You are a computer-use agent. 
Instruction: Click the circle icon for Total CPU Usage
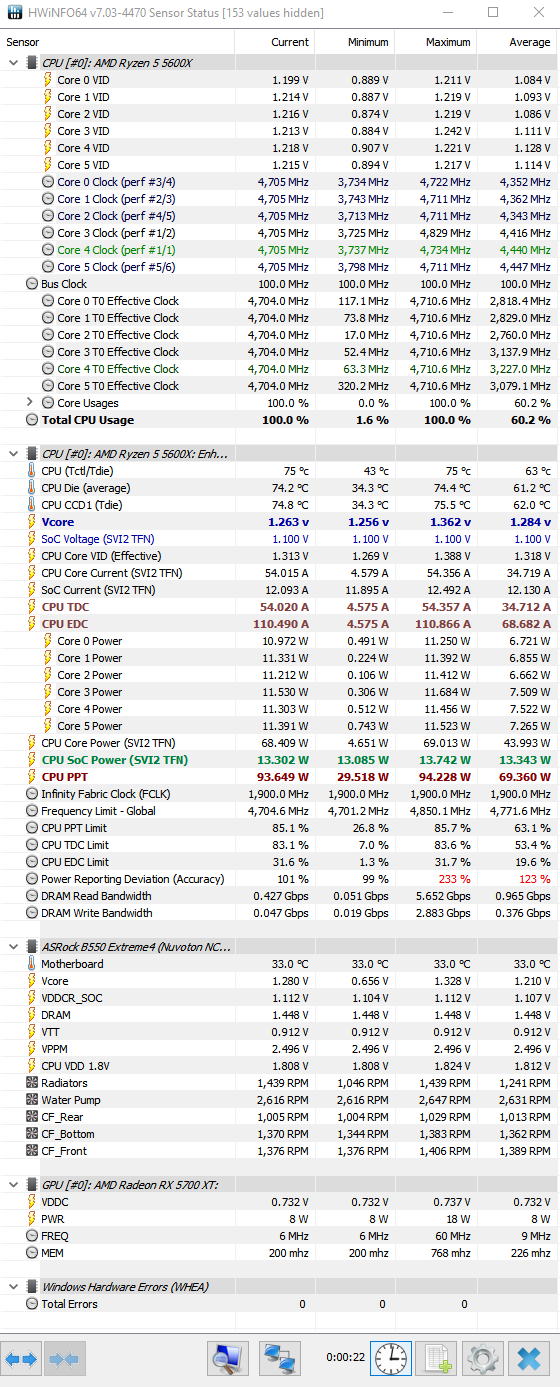click(x=32, y=419)
